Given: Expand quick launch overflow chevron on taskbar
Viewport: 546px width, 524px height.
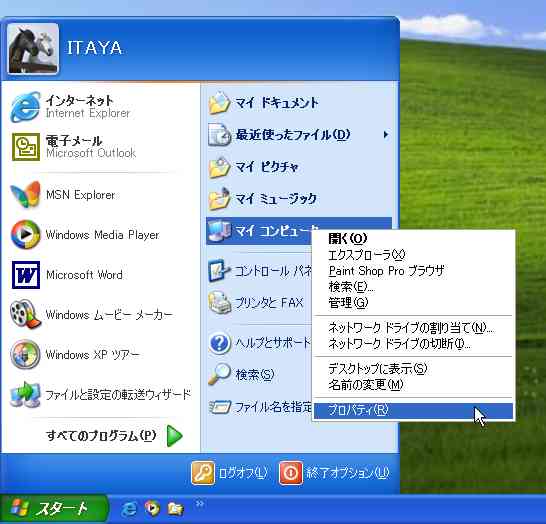Looking at the screenshot, I should [200, 503].
